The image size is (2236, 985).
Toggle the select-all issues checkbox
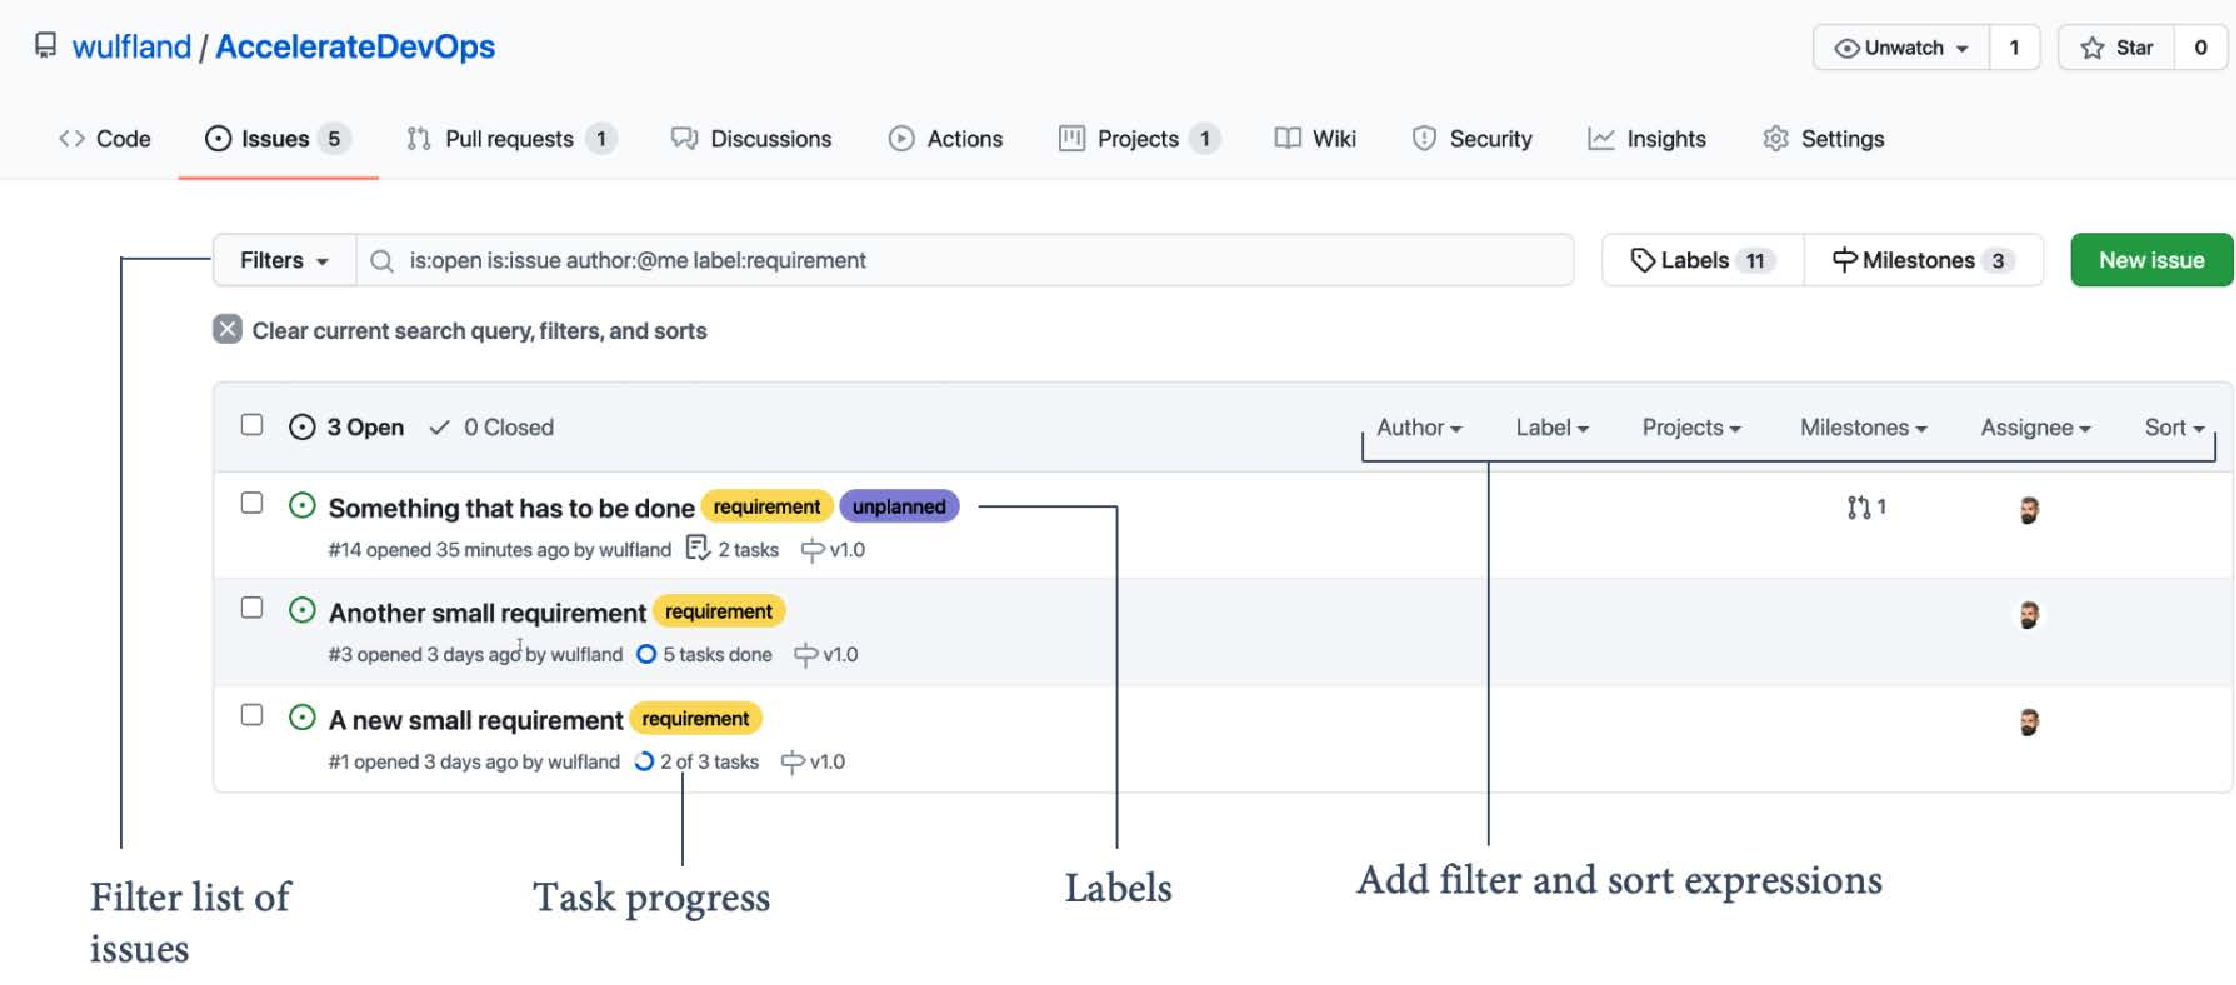click(252, 425)
